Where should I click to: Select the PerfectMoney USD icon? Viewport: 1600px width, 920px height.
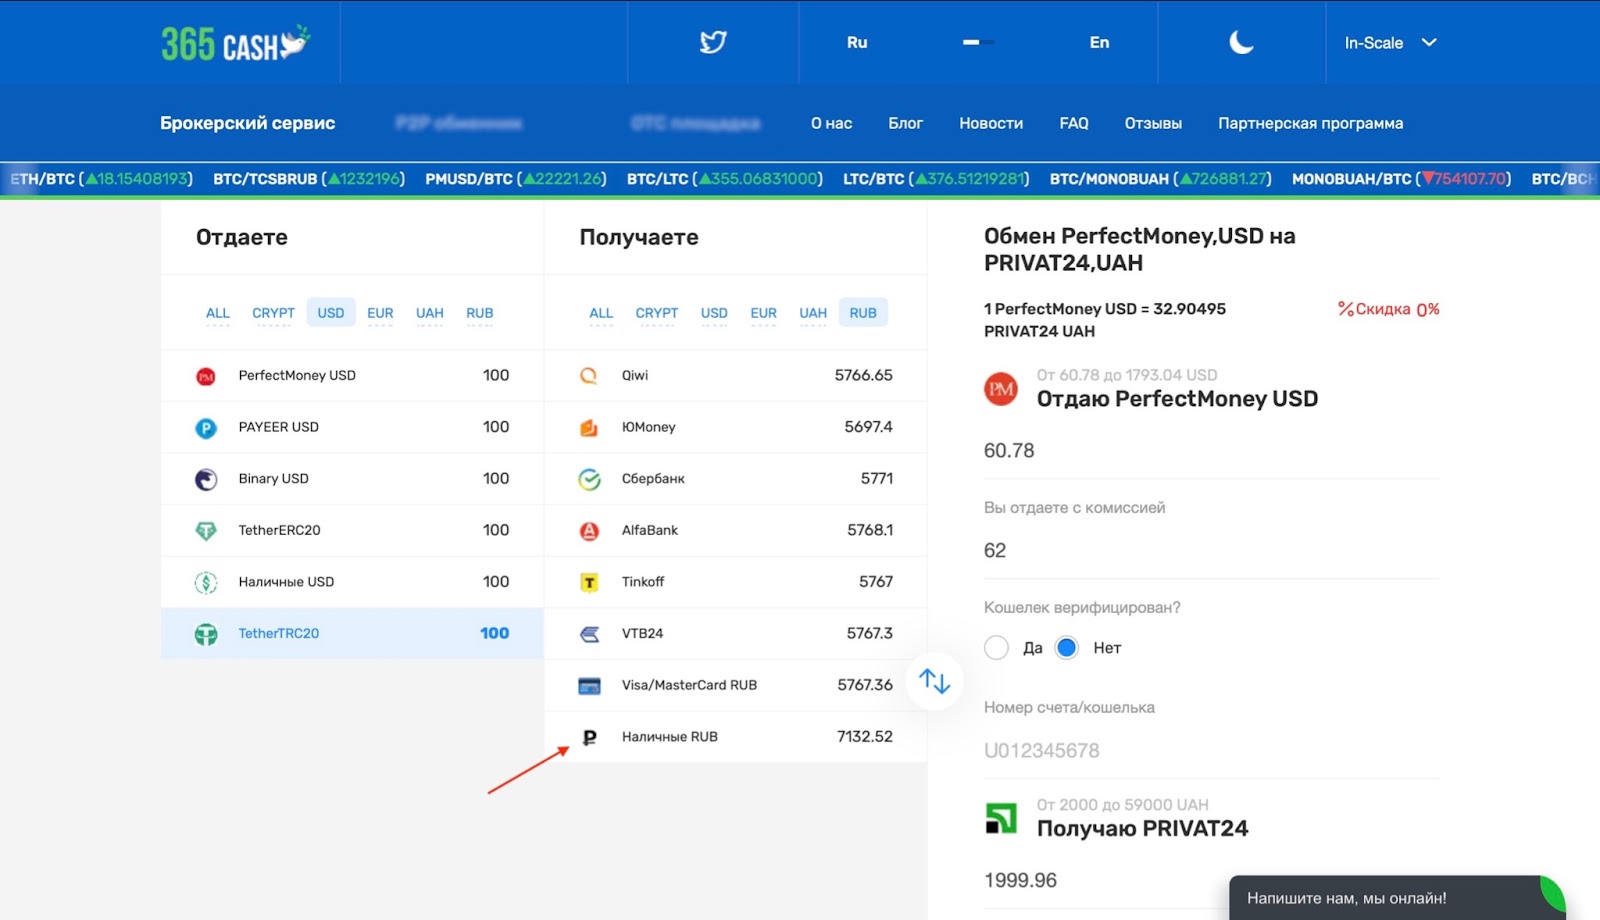pyautogui.click(x=205, y=375)
